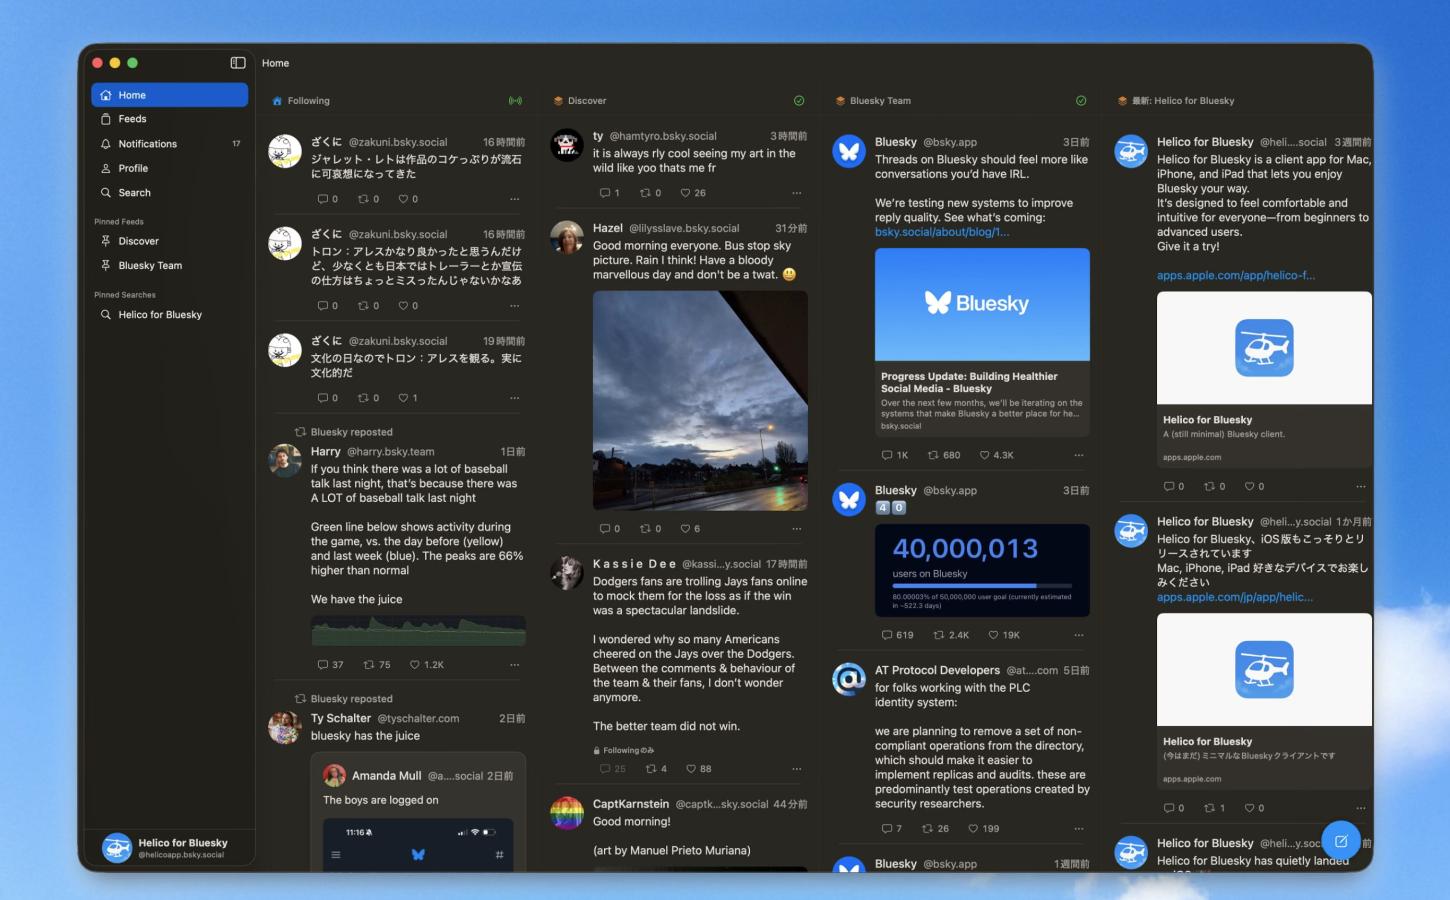Screen dimensions: 1450x900
Task: Open more options on ty's post
Action: pyautogui.click(x=797, y=193)
